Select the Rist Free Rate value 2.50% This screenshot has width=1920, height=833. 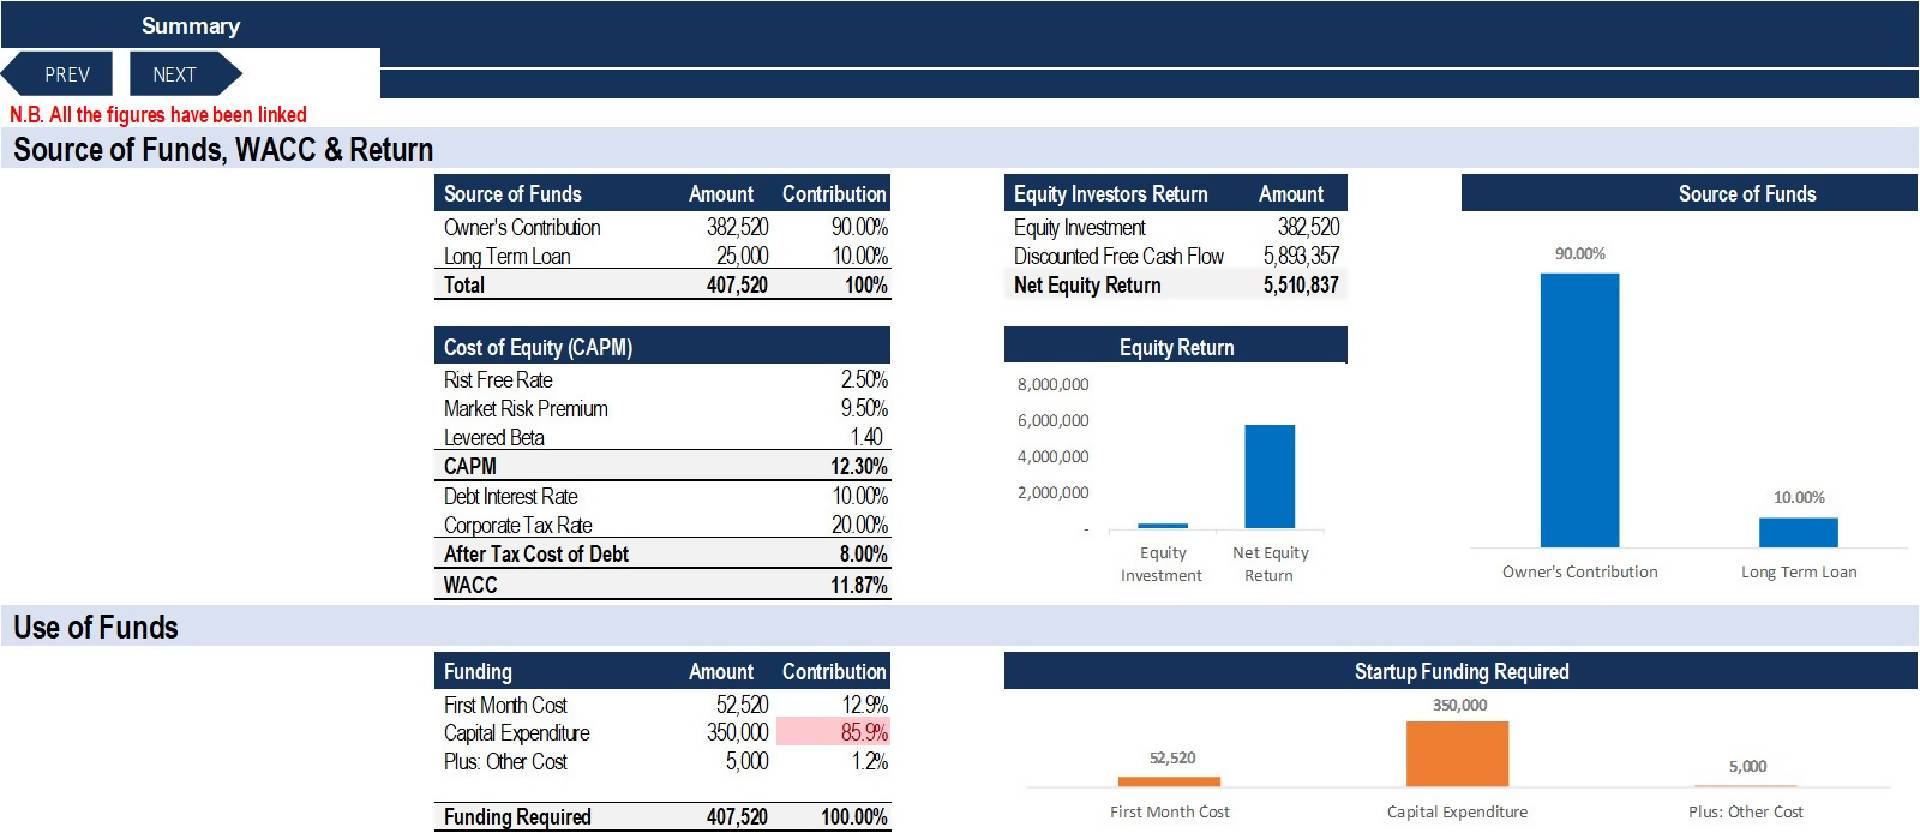[863, 380]
